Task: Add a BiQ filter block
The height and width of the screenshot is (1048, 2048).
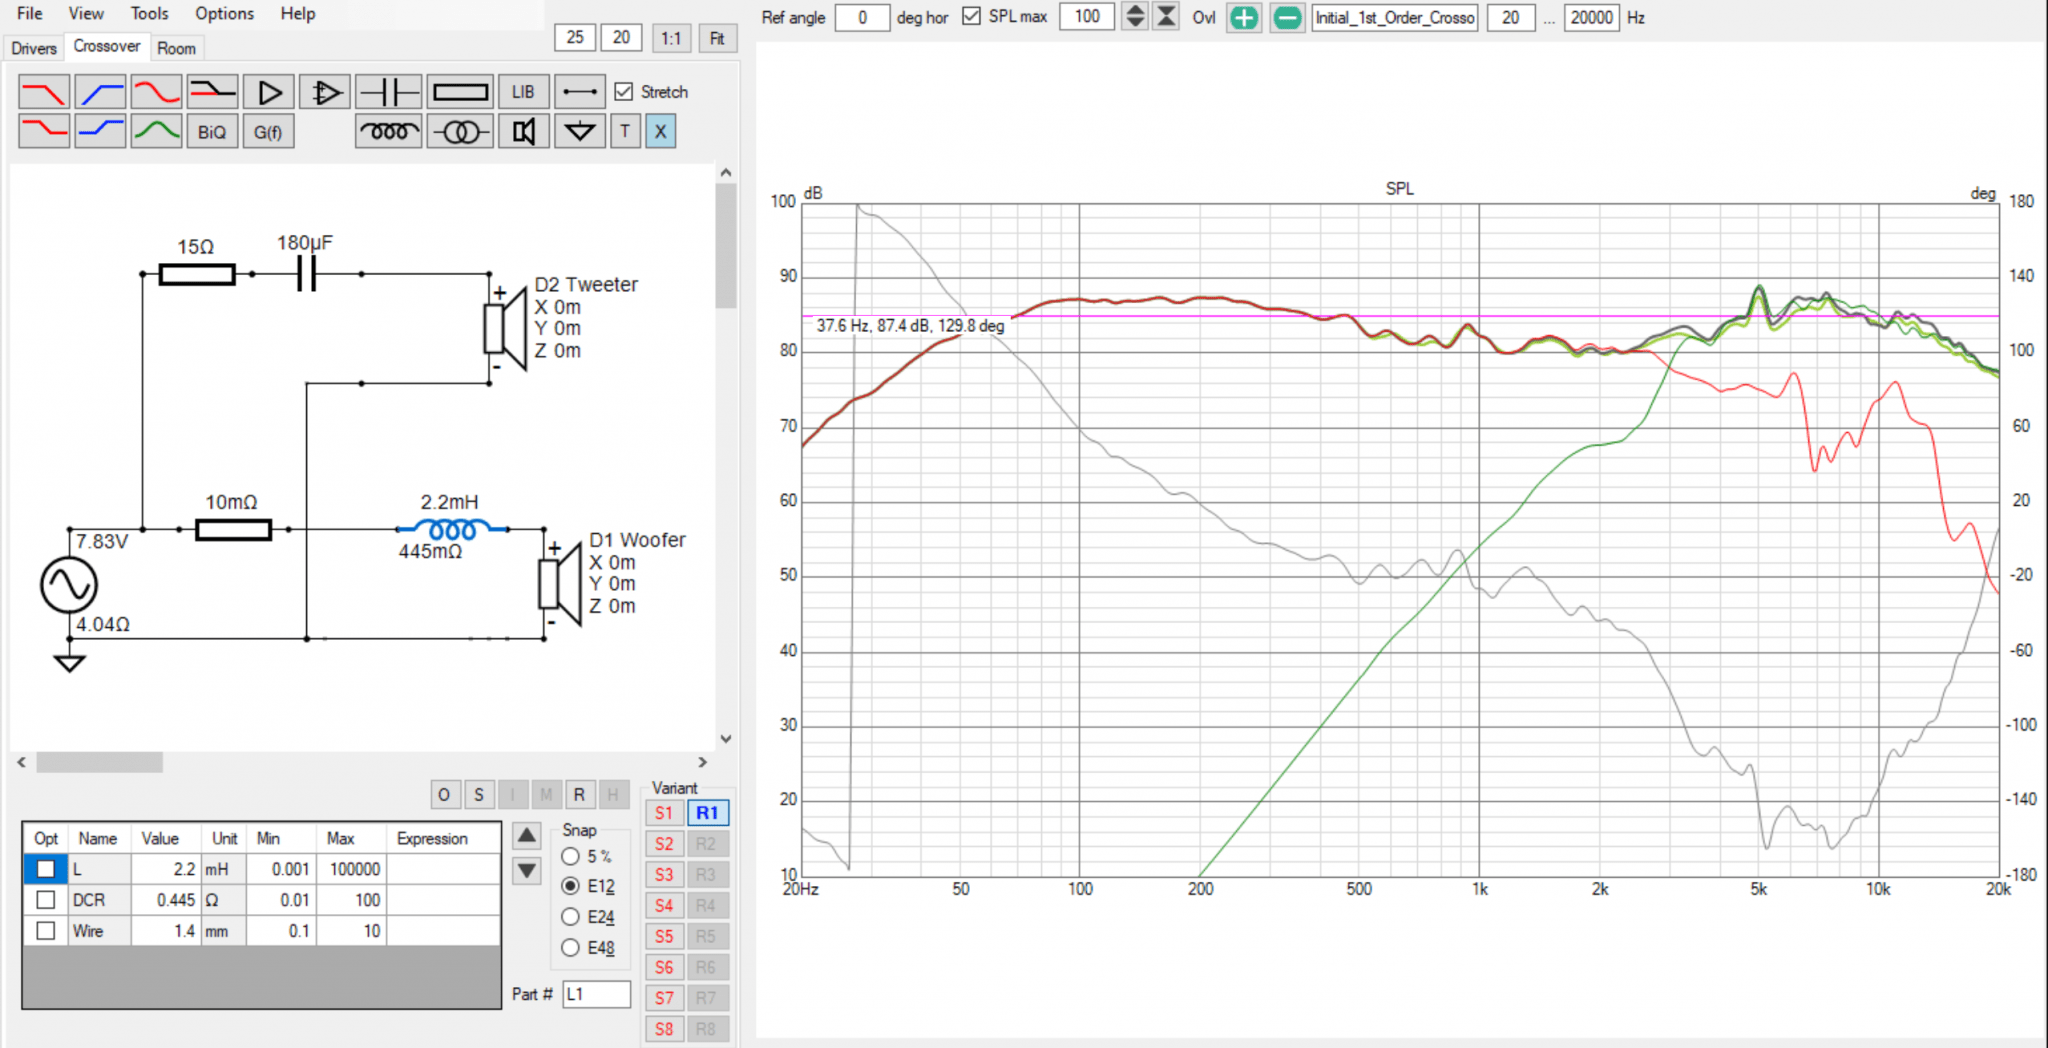Action: pos(212,131)
